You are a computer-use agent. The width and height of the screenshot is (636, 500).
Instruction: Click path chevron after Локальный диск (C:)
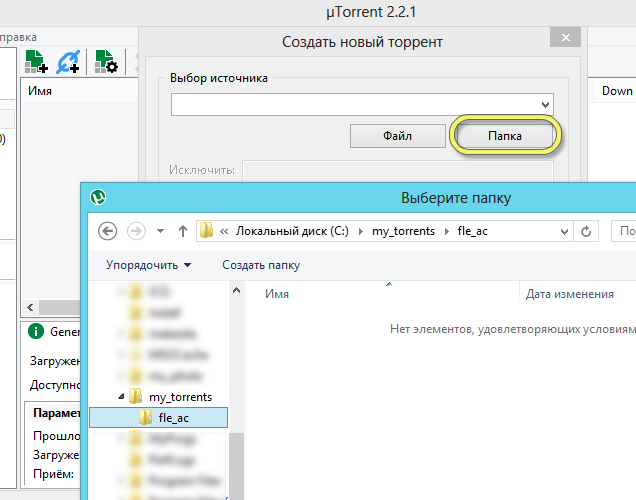361,232
